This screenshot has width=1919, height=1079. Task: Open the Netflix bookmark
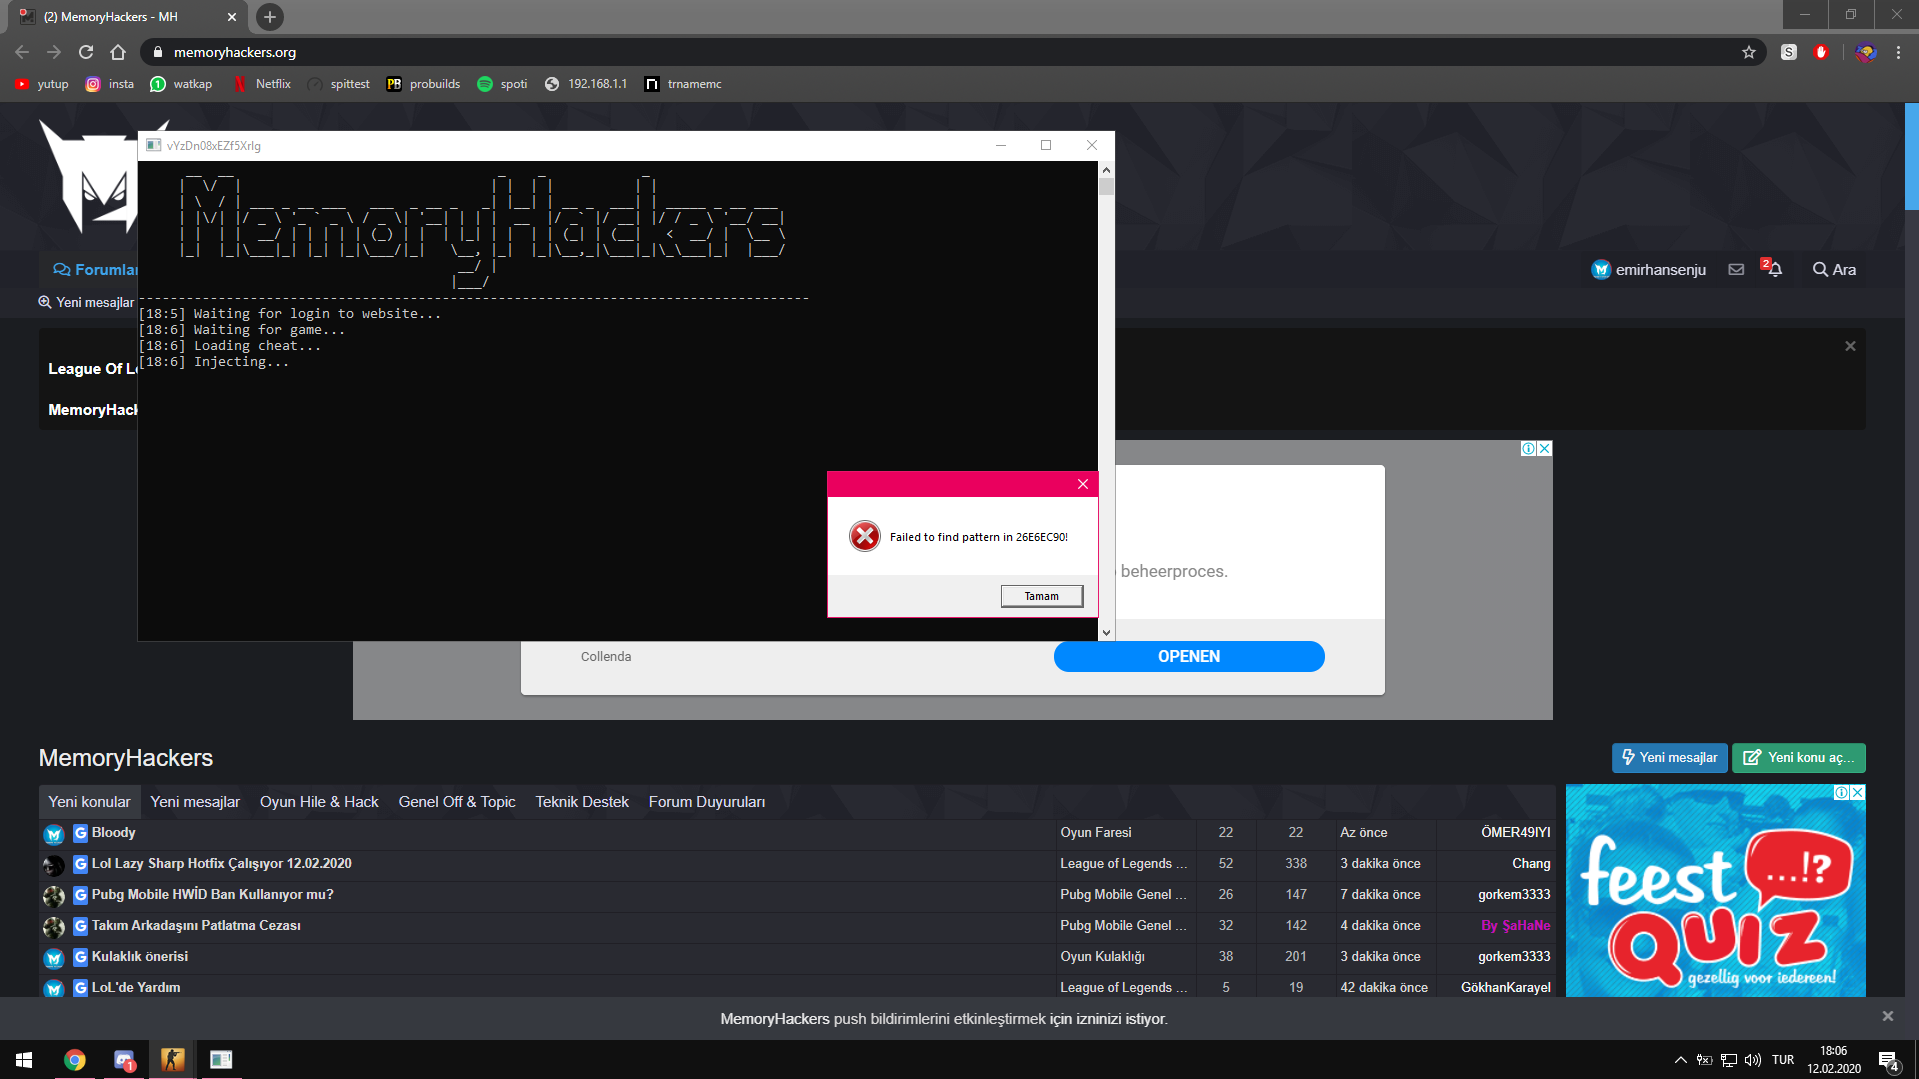262,84
